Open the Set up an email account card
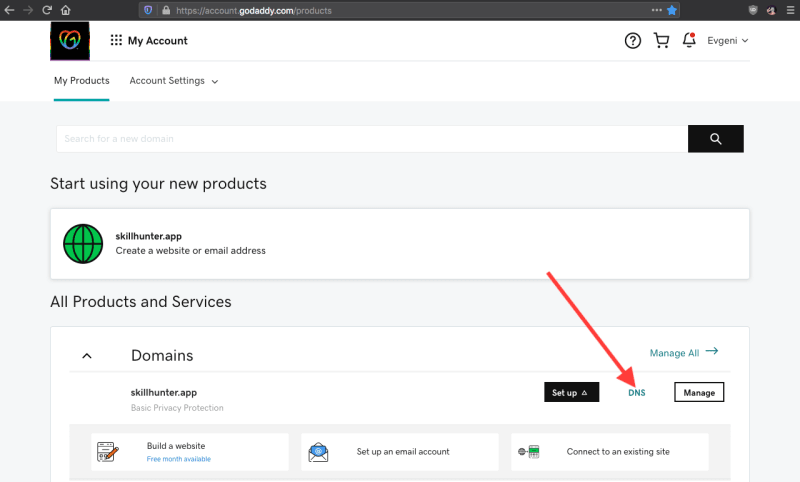The image size is (800, 482). [400, 452]
